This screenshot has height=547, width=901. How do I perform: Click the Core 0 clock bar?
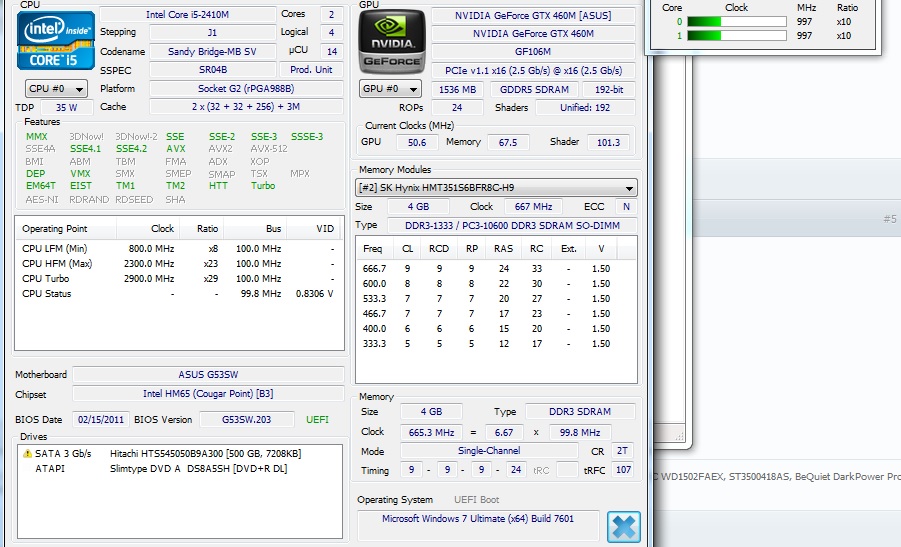pos(737,22)
